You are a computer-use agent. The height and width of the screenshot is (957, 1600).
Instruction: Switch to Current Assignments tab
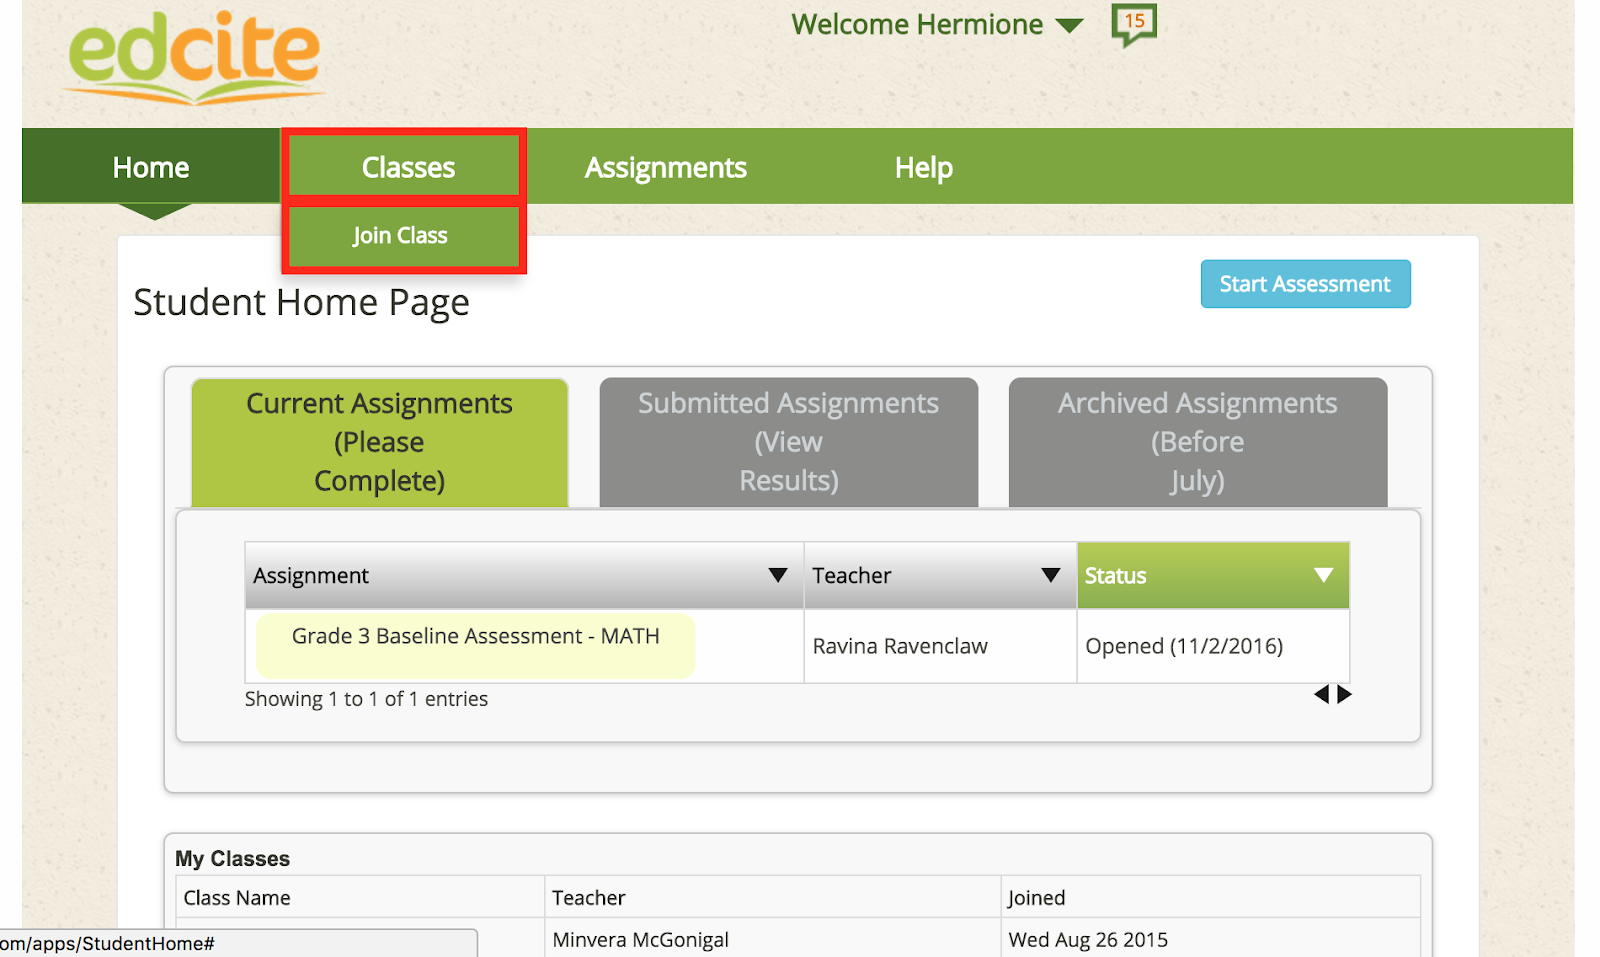coord(380,442)
